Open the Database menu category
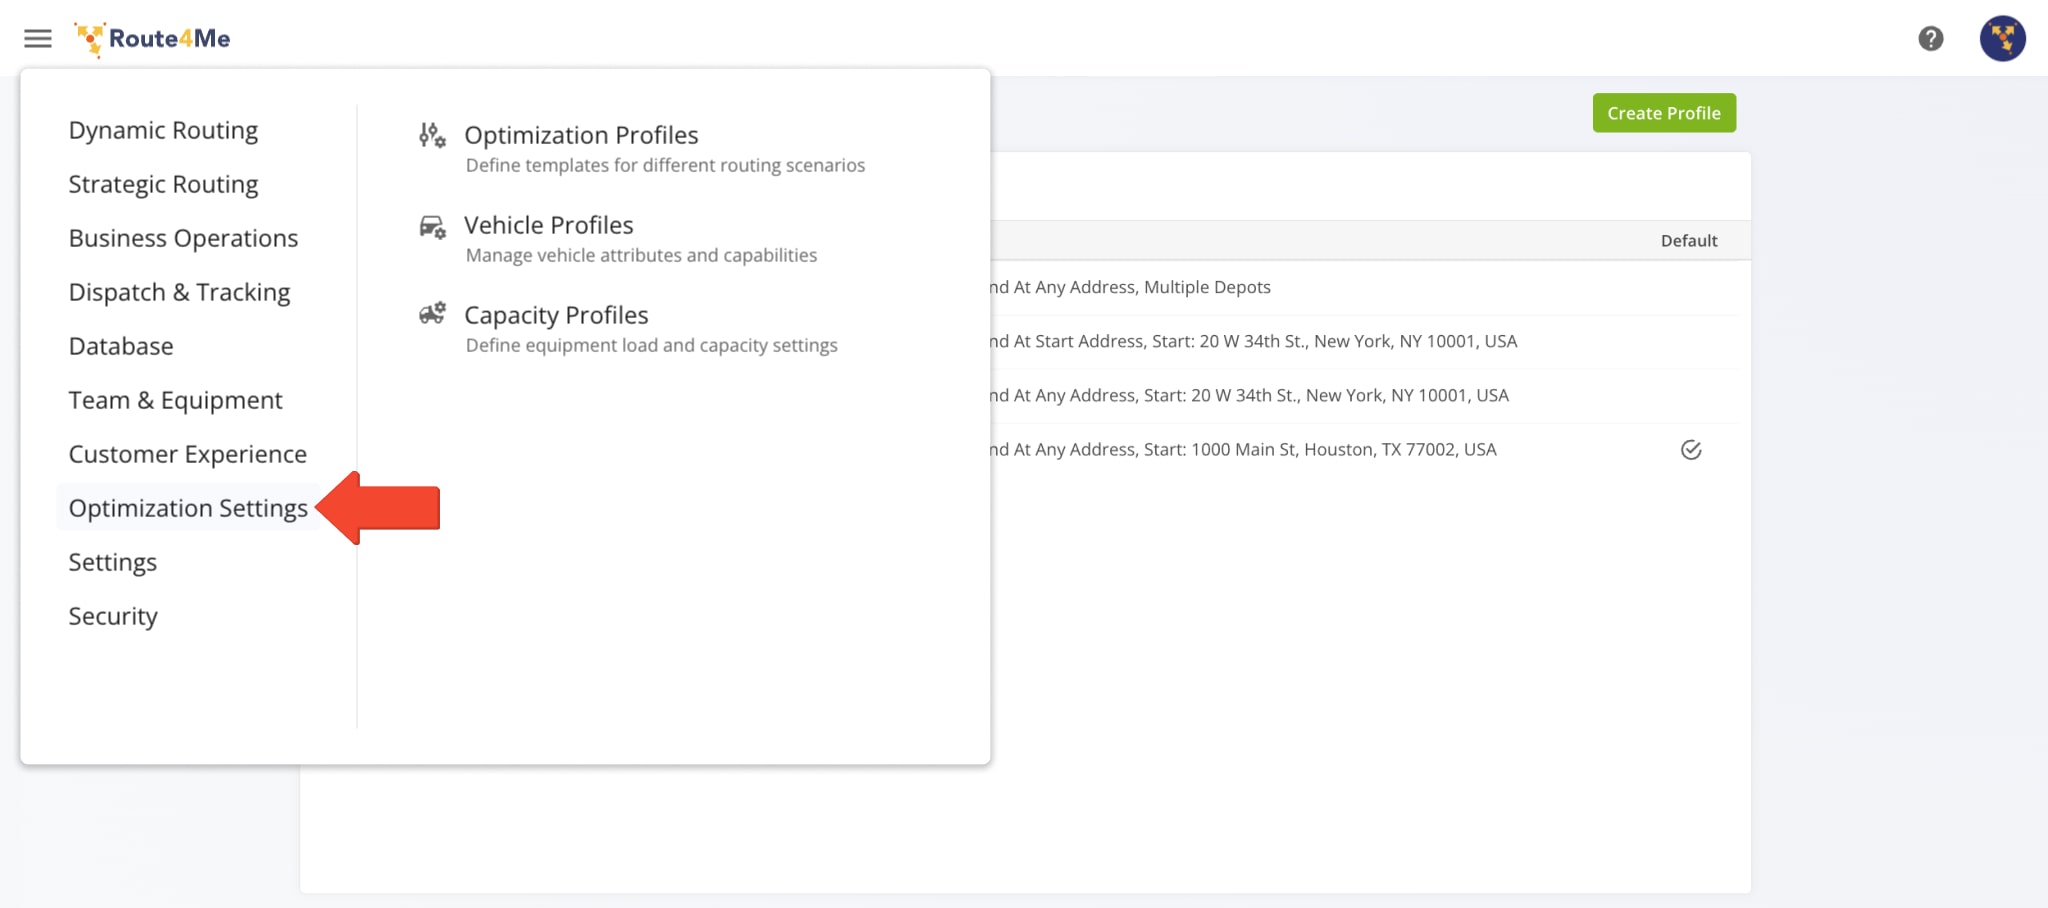The width and height of the screenshot is (2048, 908). tap(121, 346)
